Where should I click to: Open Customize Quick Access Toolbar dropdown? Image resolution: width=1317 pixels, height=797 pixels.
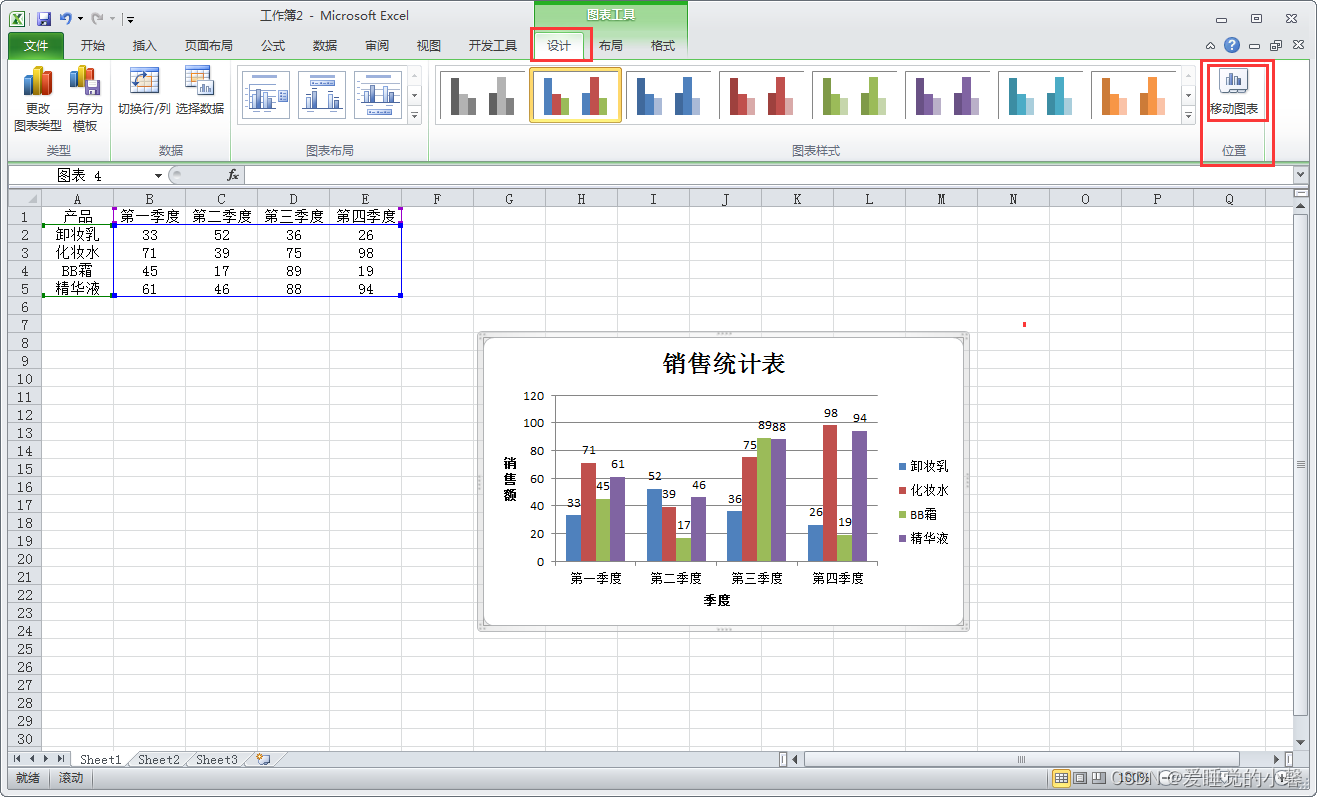tap(130, 18)
